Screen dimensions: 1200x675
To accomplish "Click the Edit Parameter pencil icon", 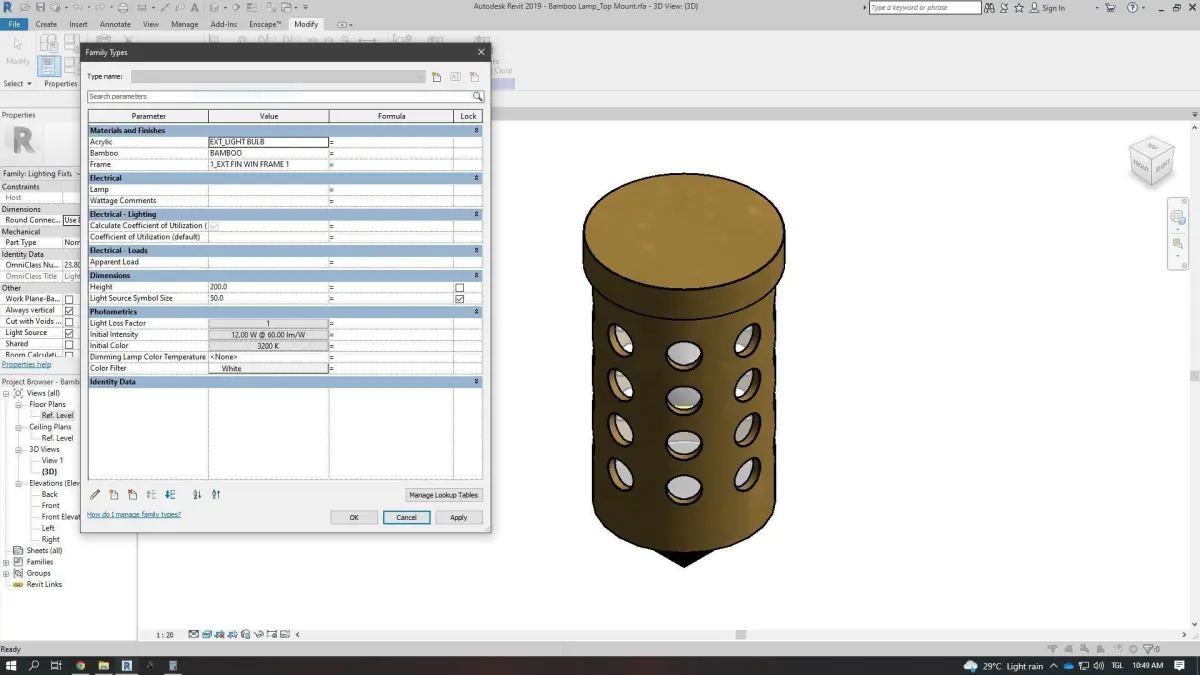I will tap(95, 494).
